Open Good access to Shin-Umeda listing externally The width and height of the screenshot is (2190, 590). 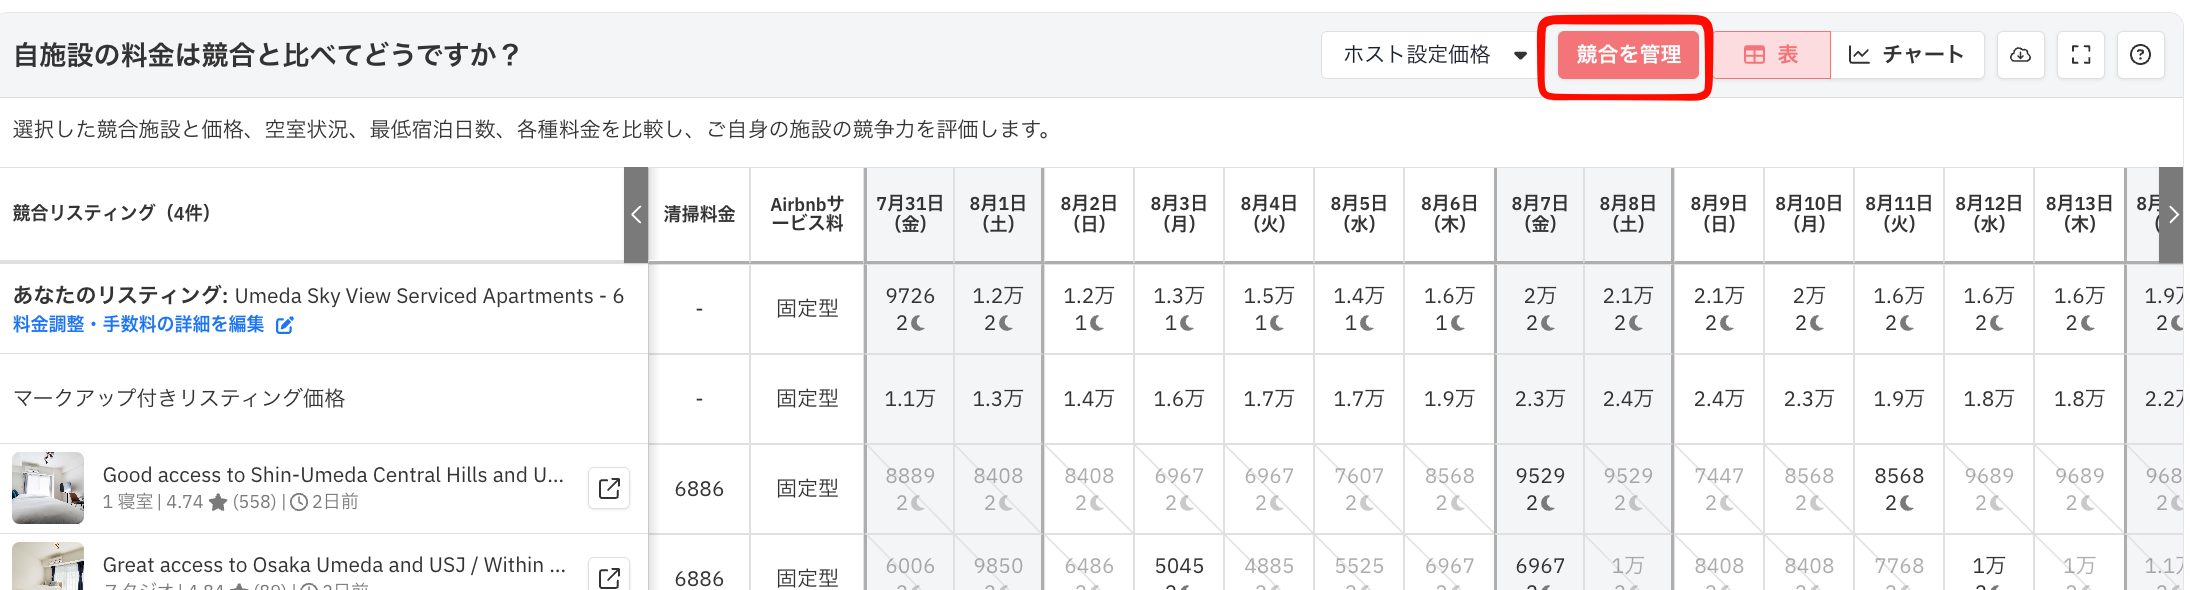pyautogui.click(x=609, y=488)
